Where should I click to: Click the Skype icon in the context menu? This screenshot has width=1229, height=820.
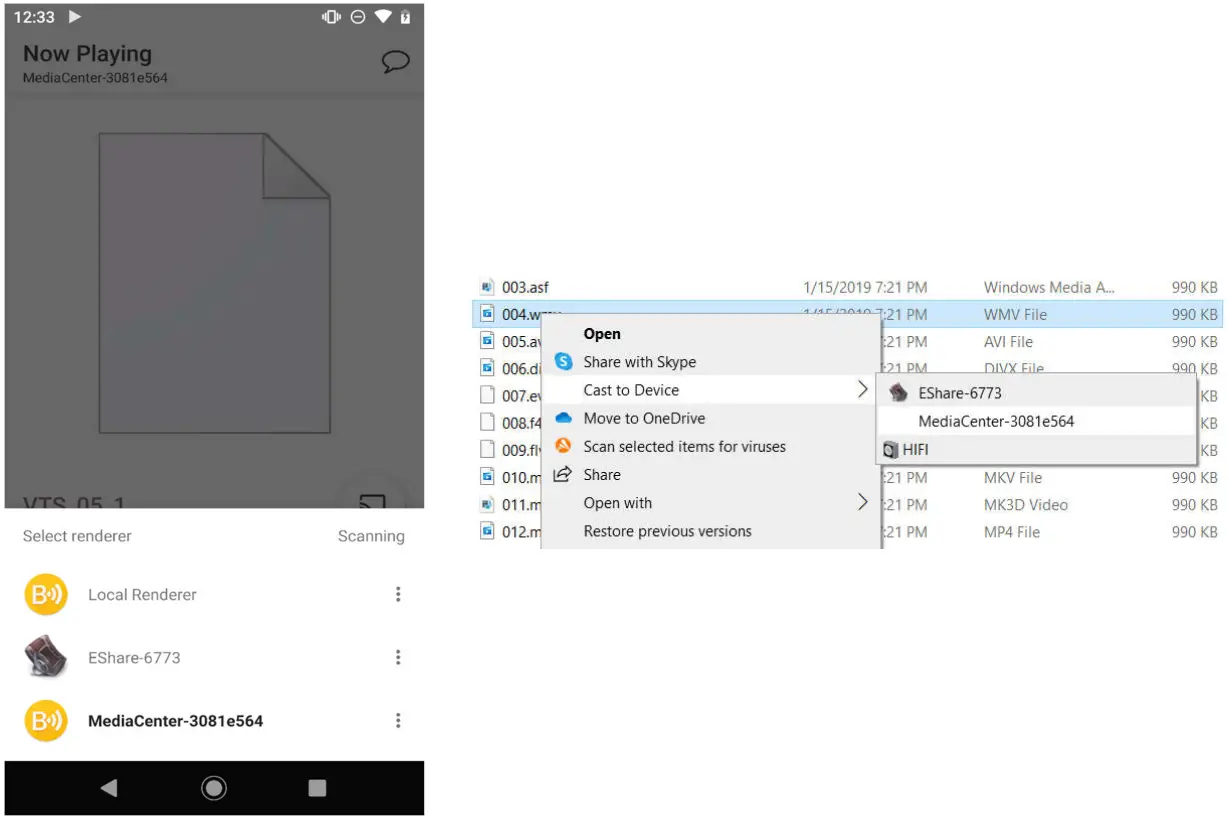[x=563, y=362]
